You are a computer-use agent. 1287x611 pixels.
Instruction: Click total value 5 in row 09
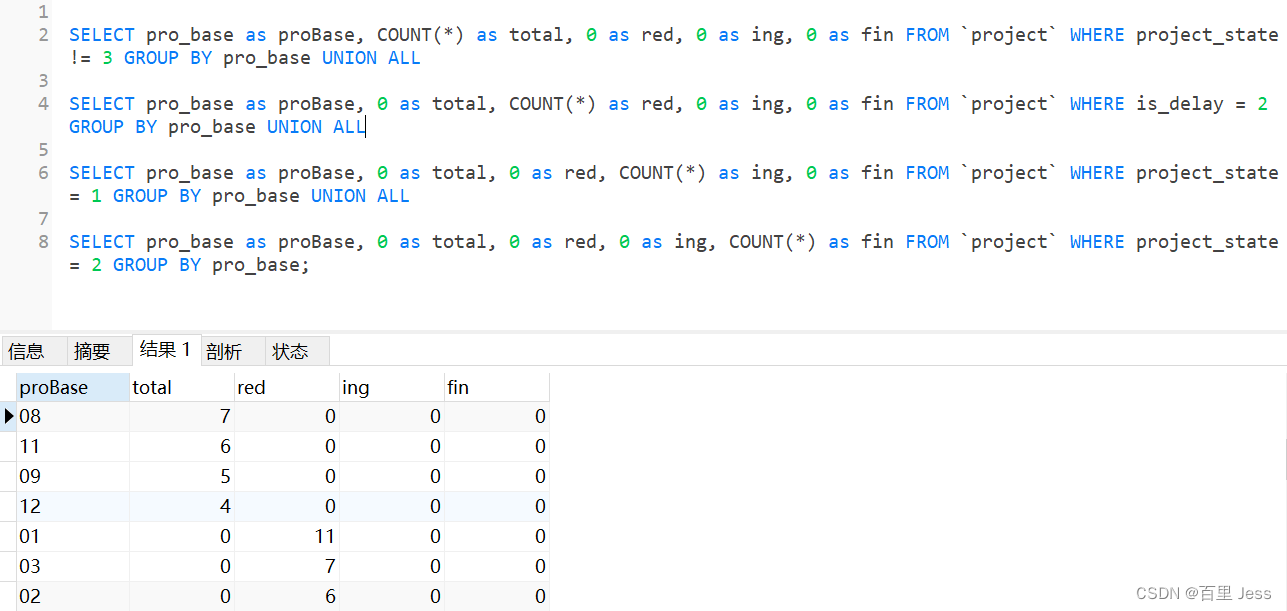182,476
